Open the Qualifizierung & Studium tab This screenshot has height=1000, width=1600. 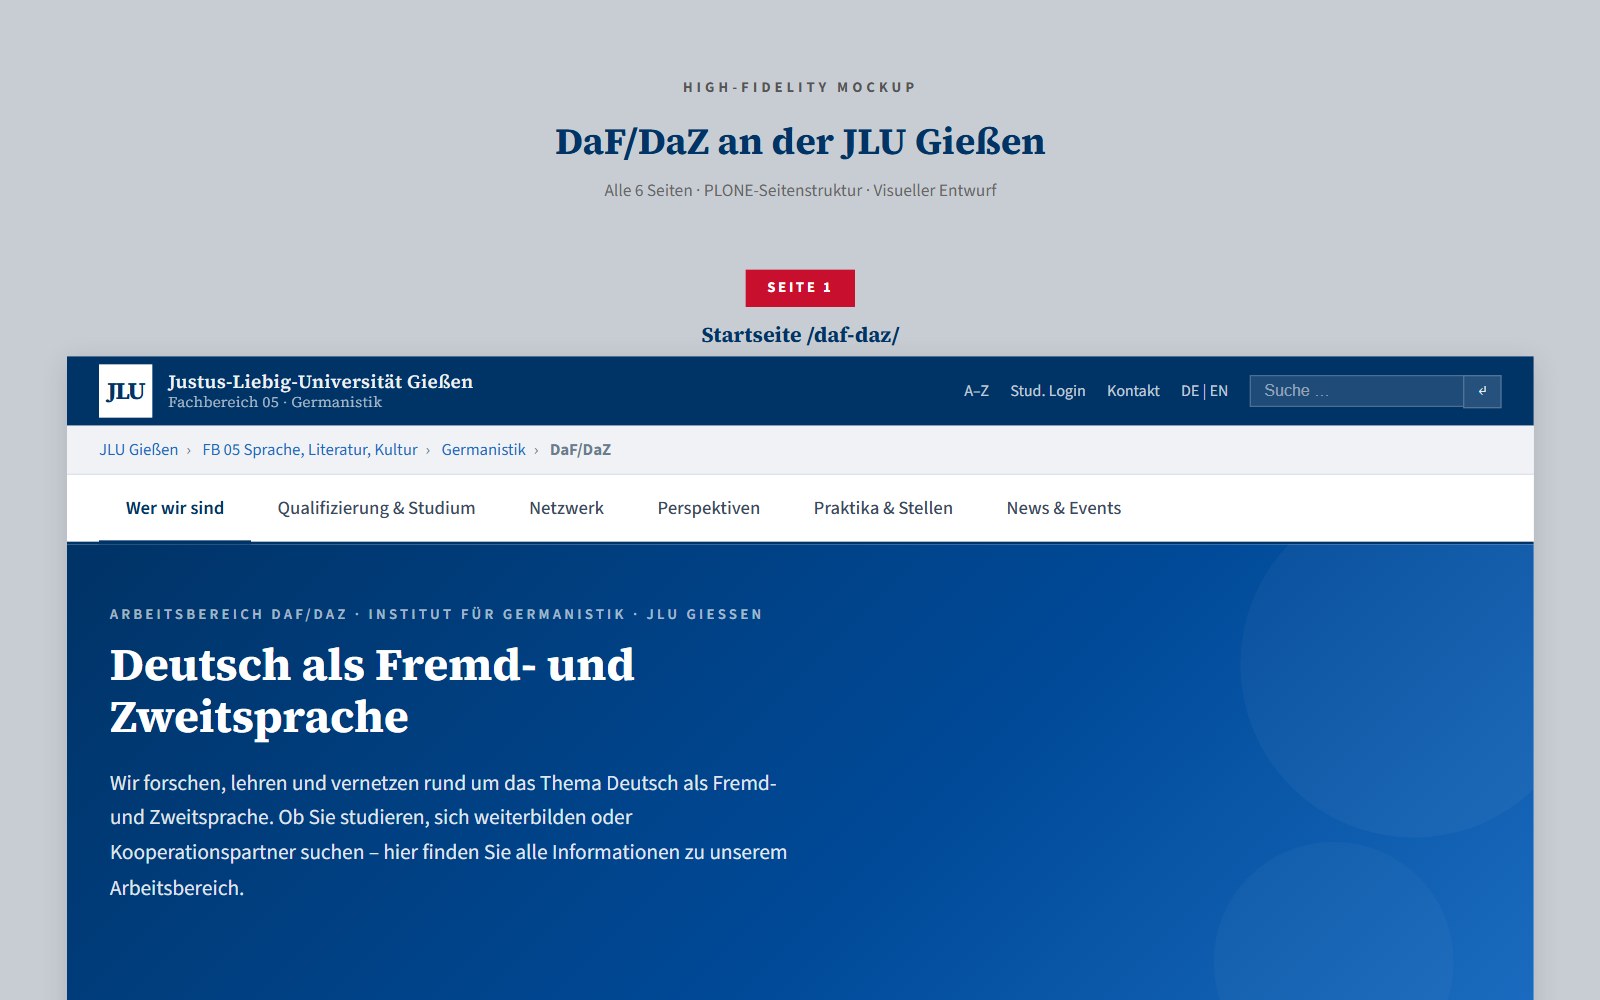click(376, 508)
